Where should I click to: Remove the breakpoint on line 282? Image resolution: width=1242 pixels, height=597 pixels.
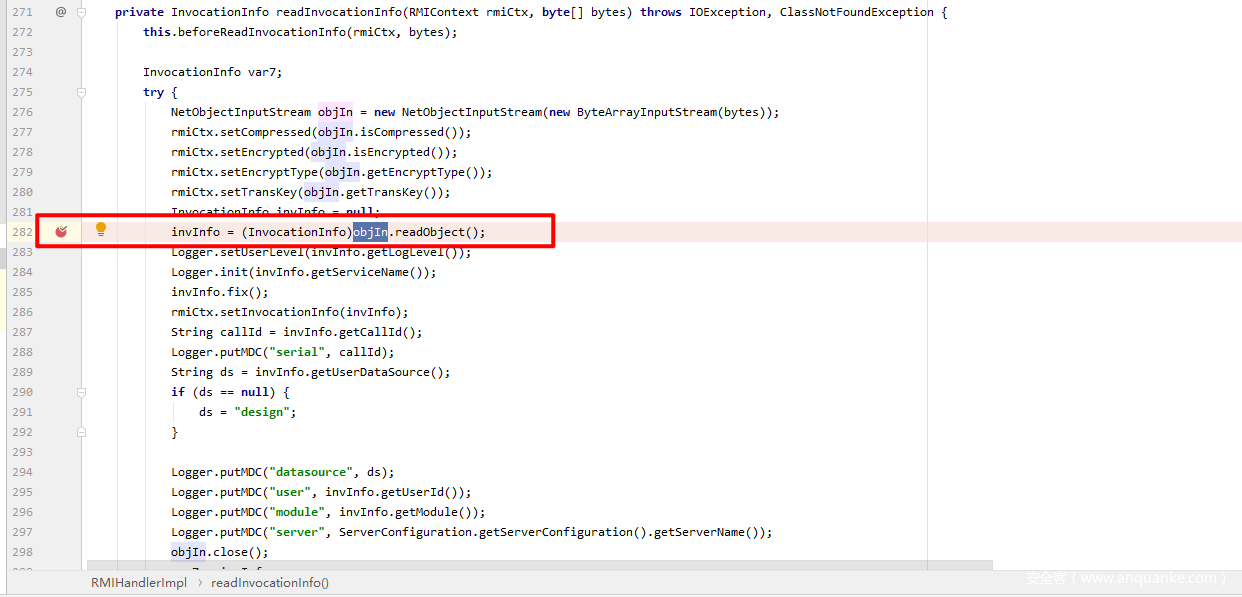61,232
